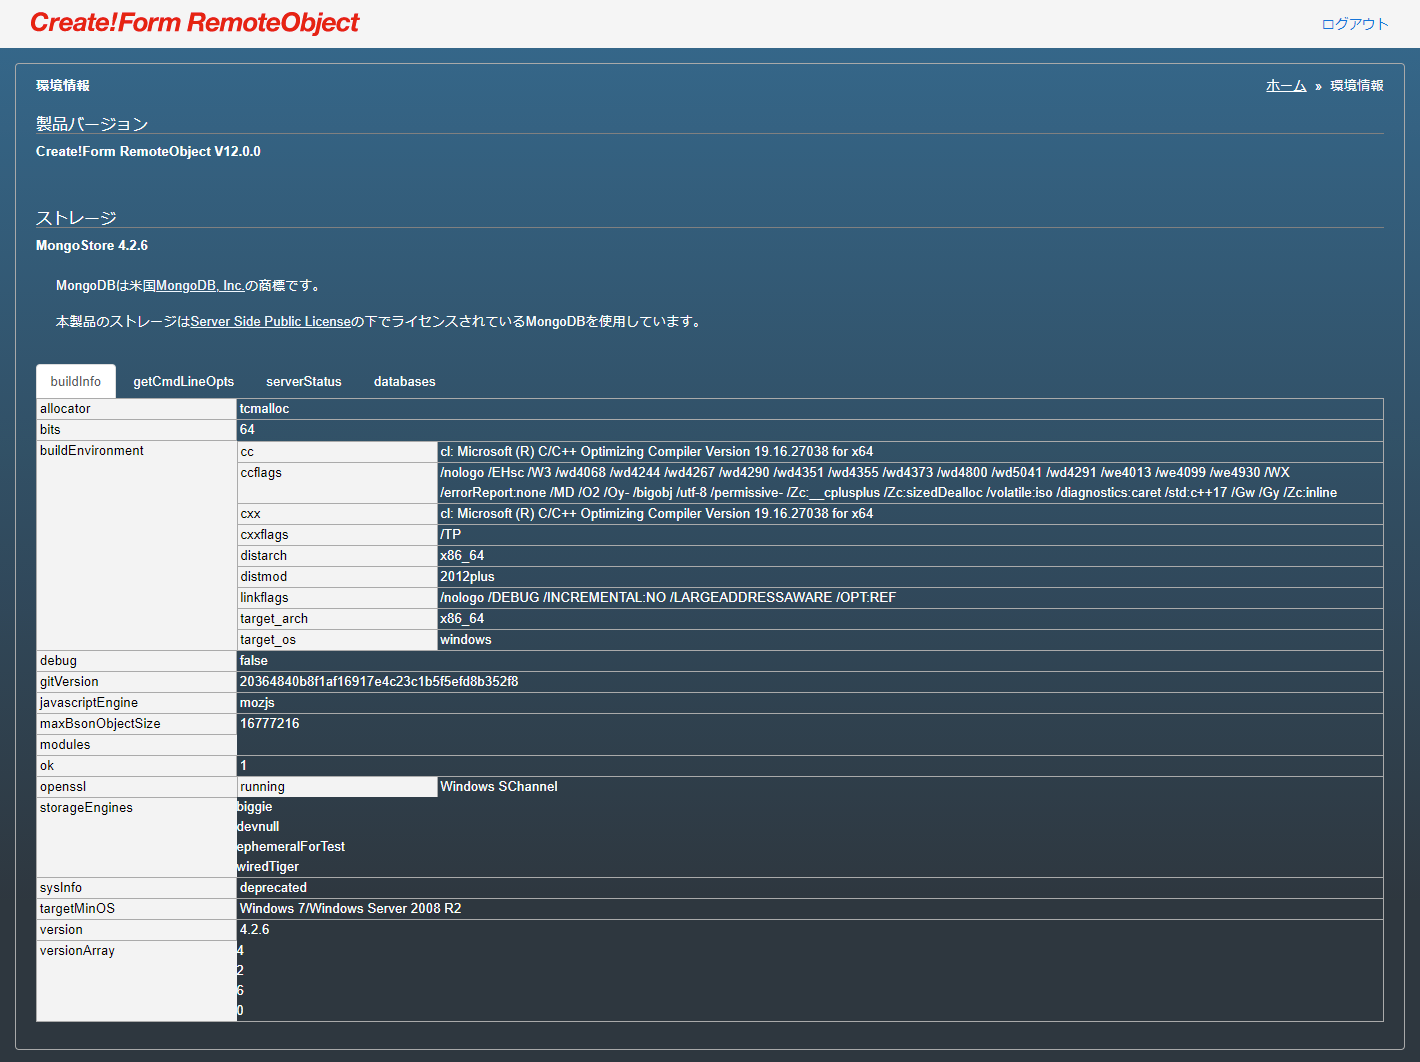Click the ccflags value starting with /nologo /EHsc

[x=910, y=483]
